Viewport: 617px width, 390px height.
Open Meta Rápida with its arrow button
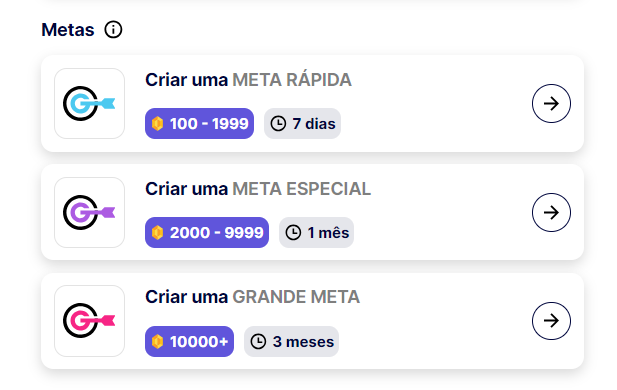pyautogui.click(x=551, y=104)
